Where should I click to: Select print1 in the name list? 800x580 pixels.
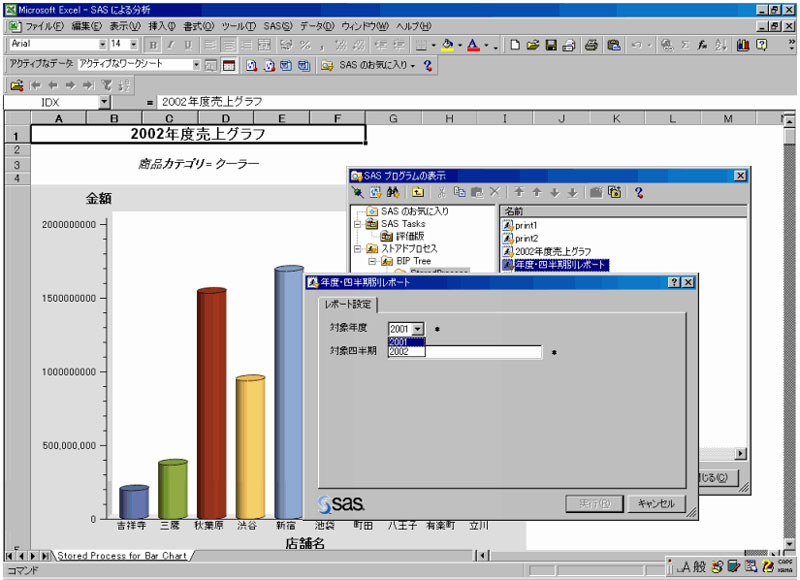(x=526, y=225)
